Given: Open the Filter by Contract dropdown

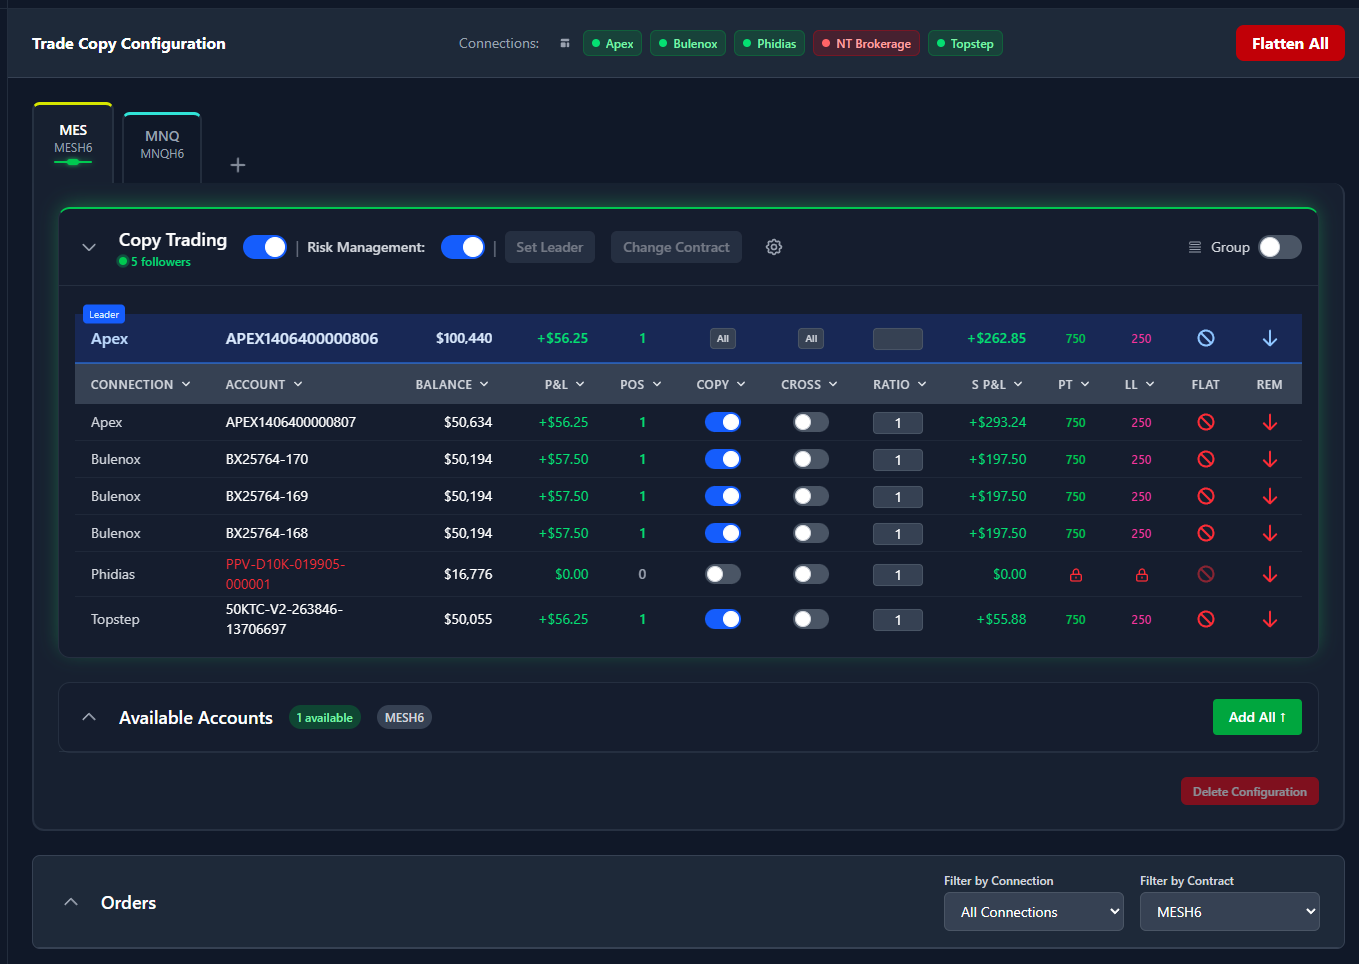Looking at the screenshot, I should (x=1229, y=911).
